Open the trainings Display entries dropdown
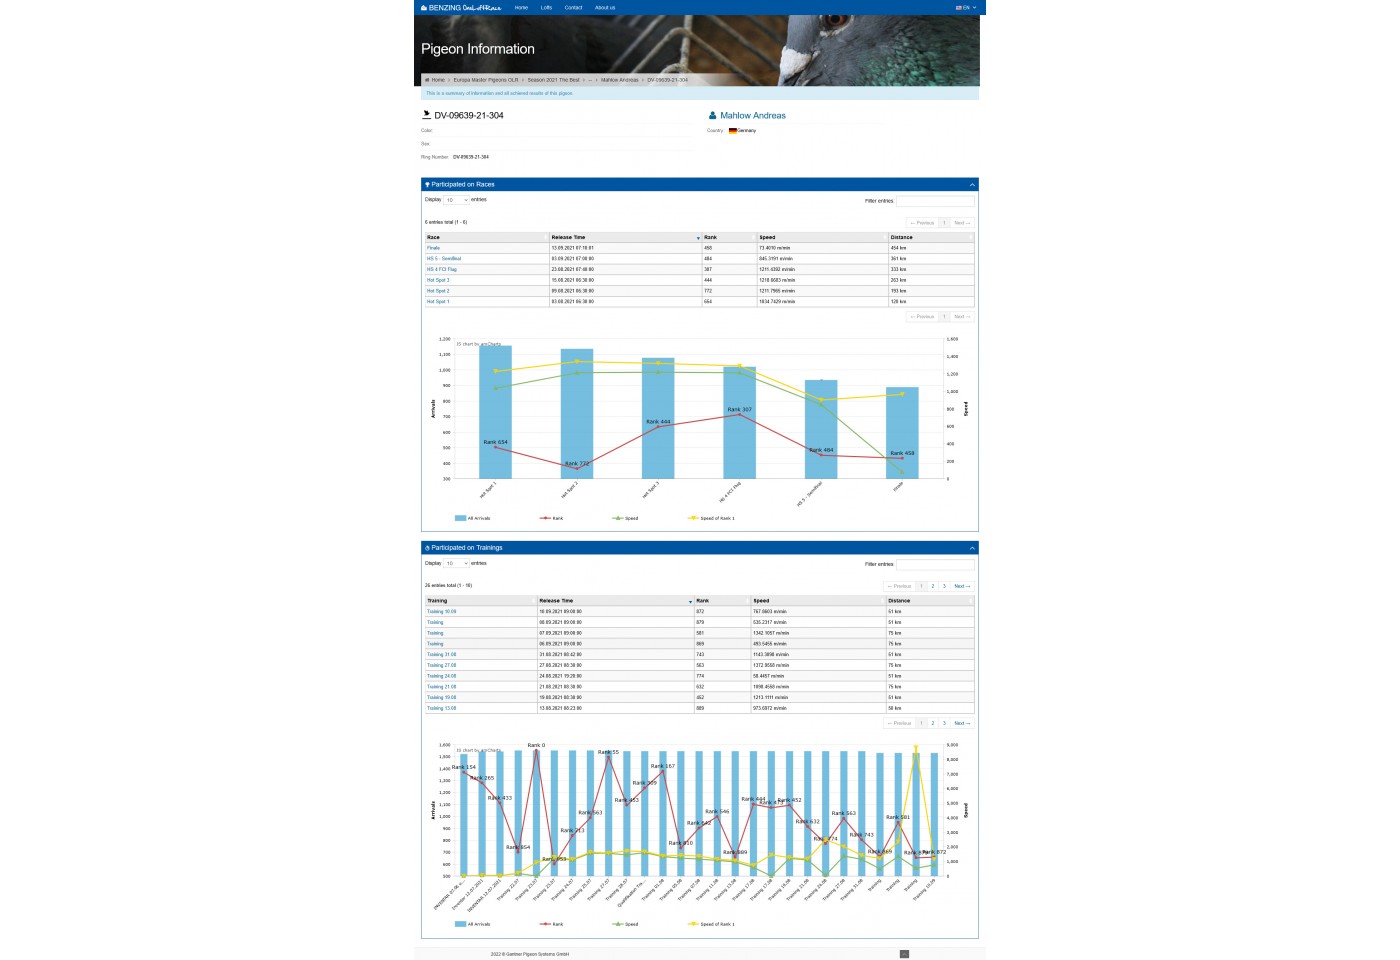Screen dimensions: 1400x960 tap(456, 563)
